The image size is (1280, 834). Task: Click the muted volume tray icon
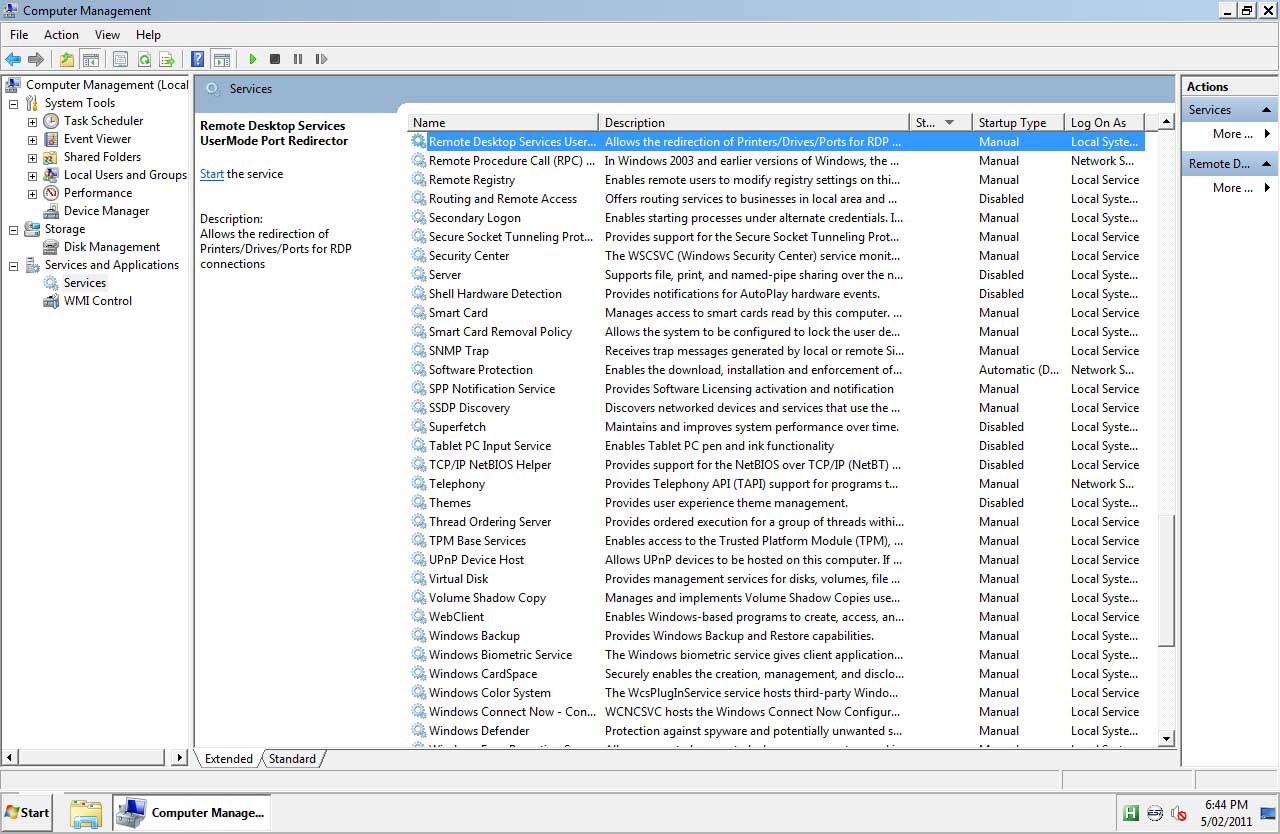[x=1179, y=812]
